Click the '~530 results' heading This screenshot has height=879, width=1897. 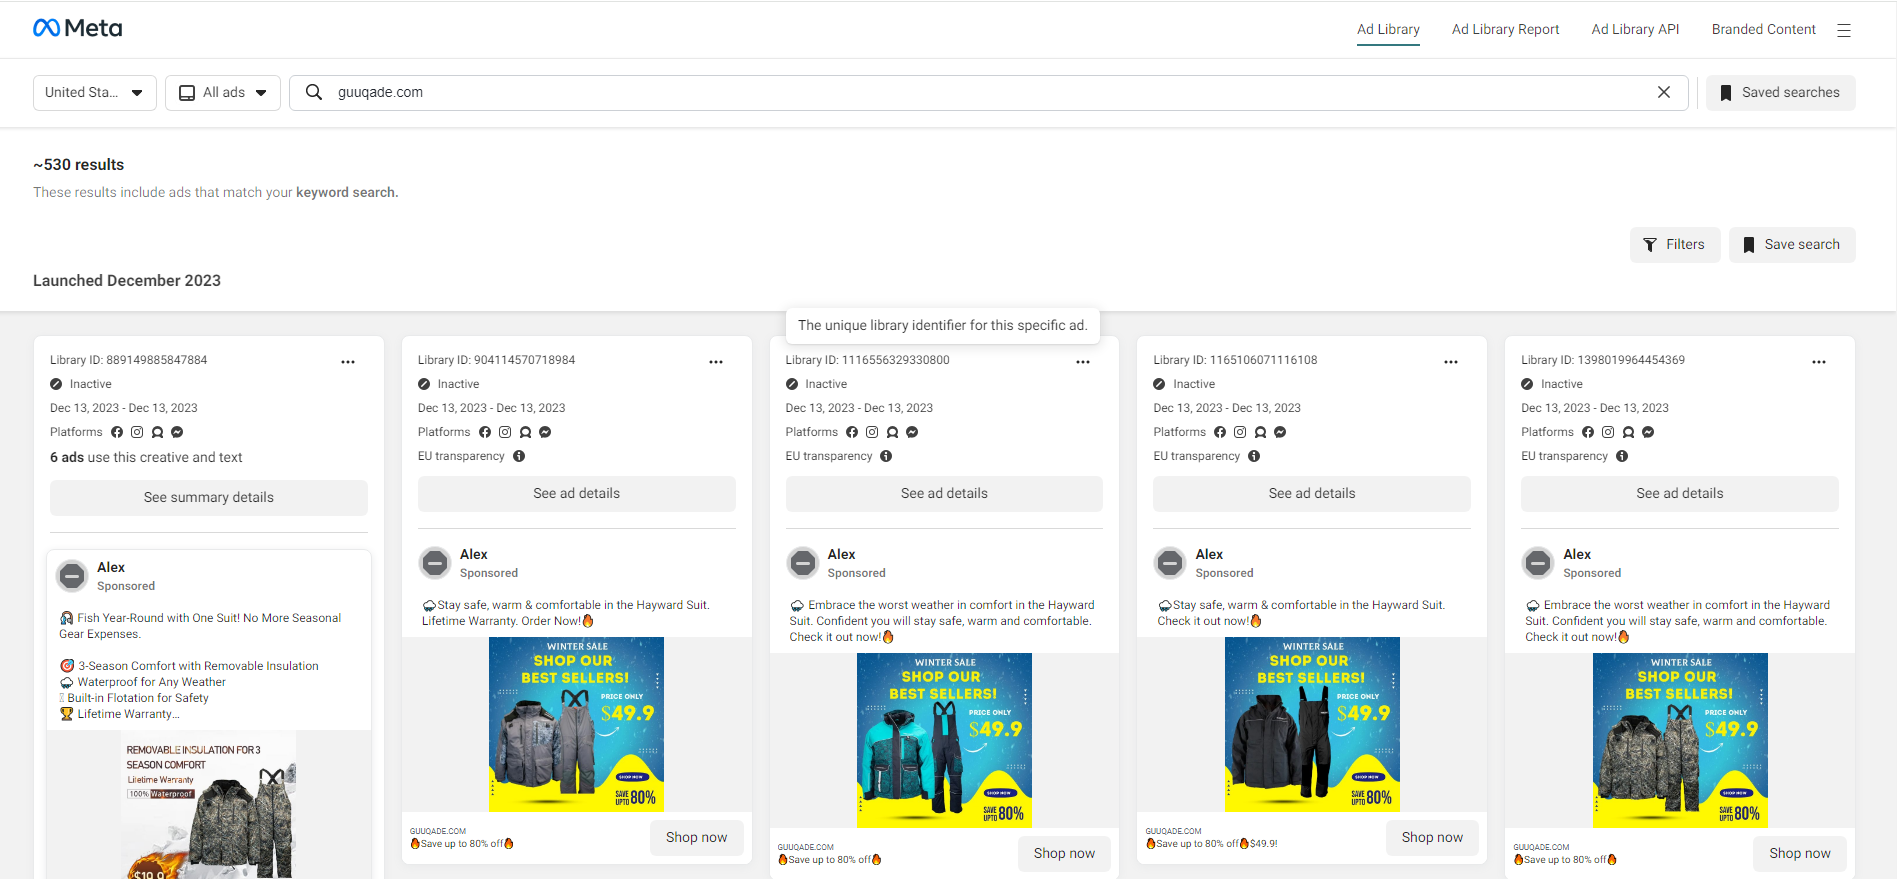(x=79, y=164)
